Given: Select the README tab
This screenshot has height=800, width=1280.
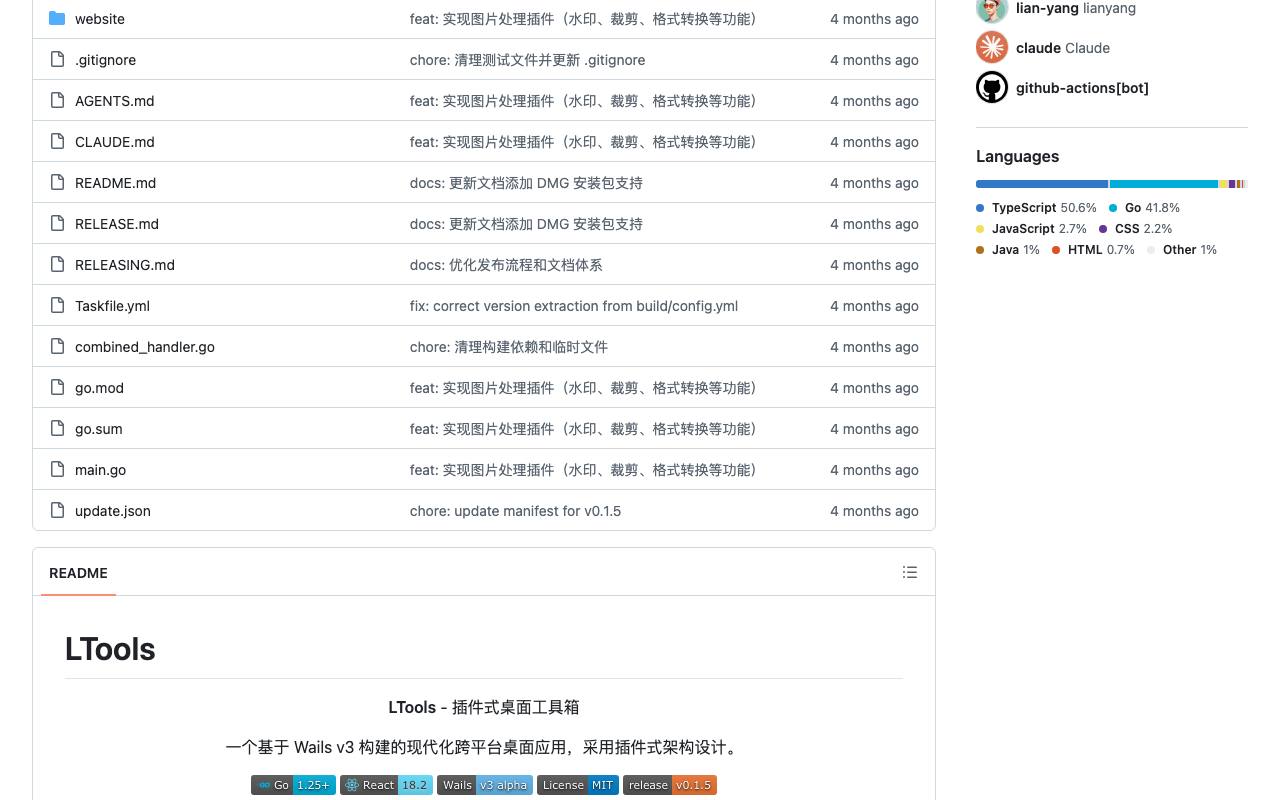Looking at the screenshot, I should (x=78, y=573).
